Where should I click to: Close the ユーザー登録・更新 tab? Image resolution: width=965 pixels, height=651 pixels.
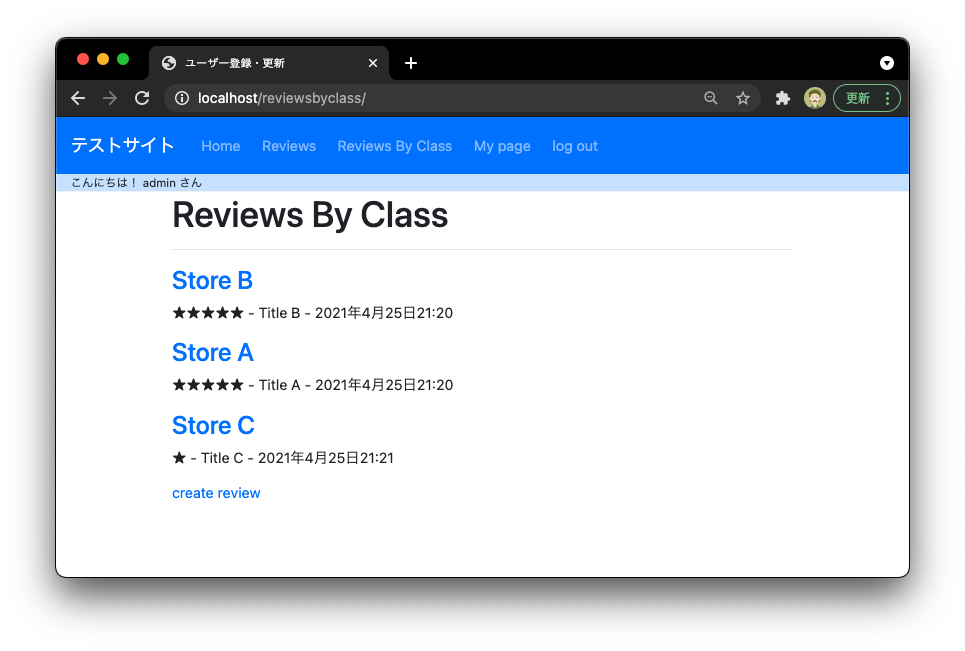(373, 63)
